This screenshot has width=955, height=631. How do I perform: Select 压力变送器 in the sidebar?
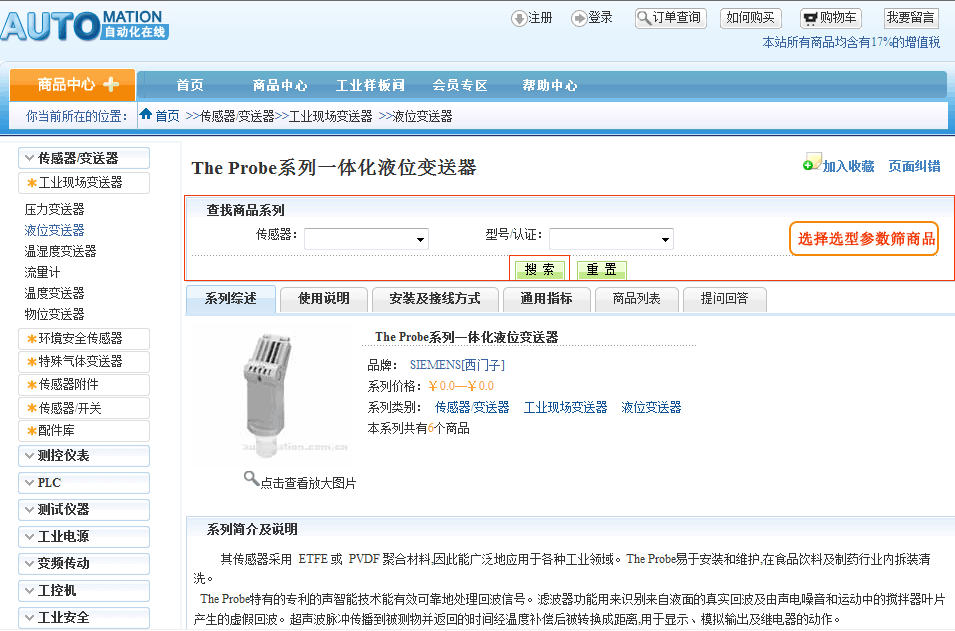coord(54,210)
